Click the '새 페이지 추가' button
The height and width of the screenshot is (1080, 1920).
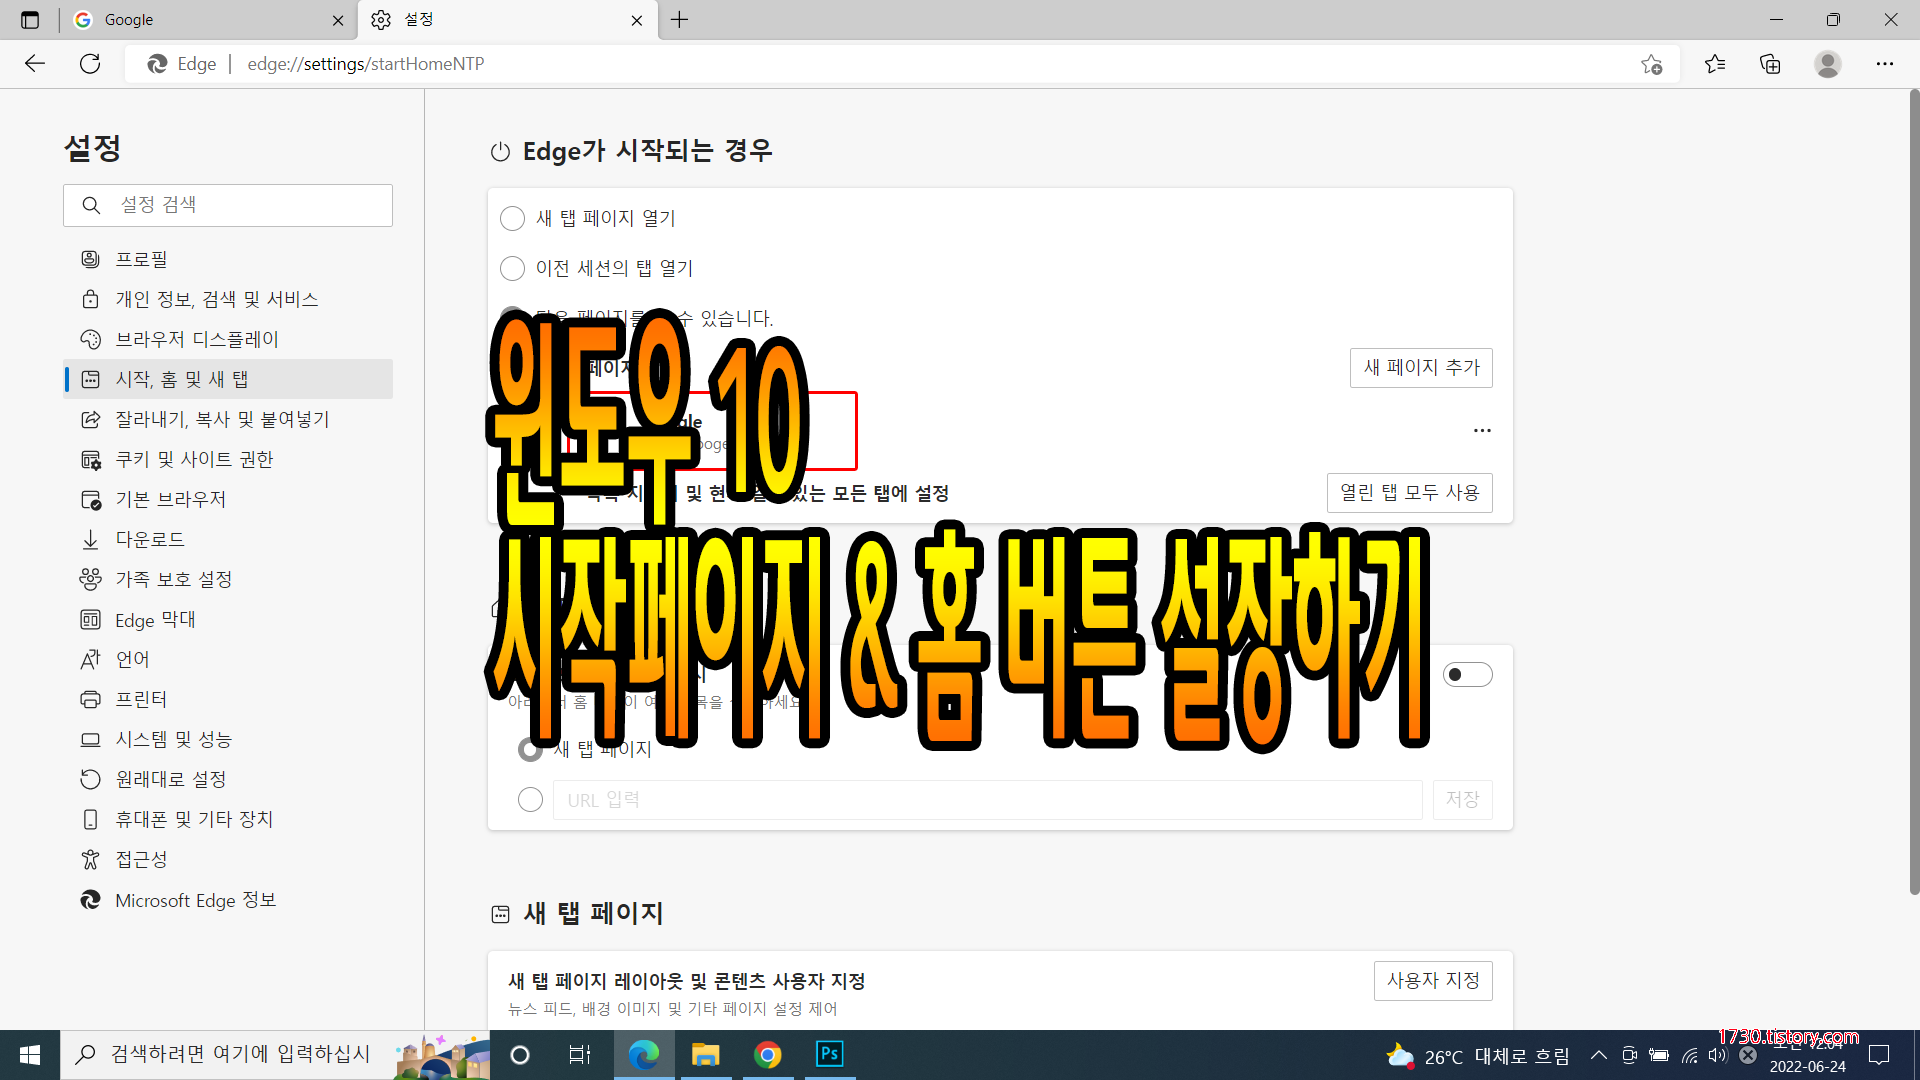(1420, 367)
